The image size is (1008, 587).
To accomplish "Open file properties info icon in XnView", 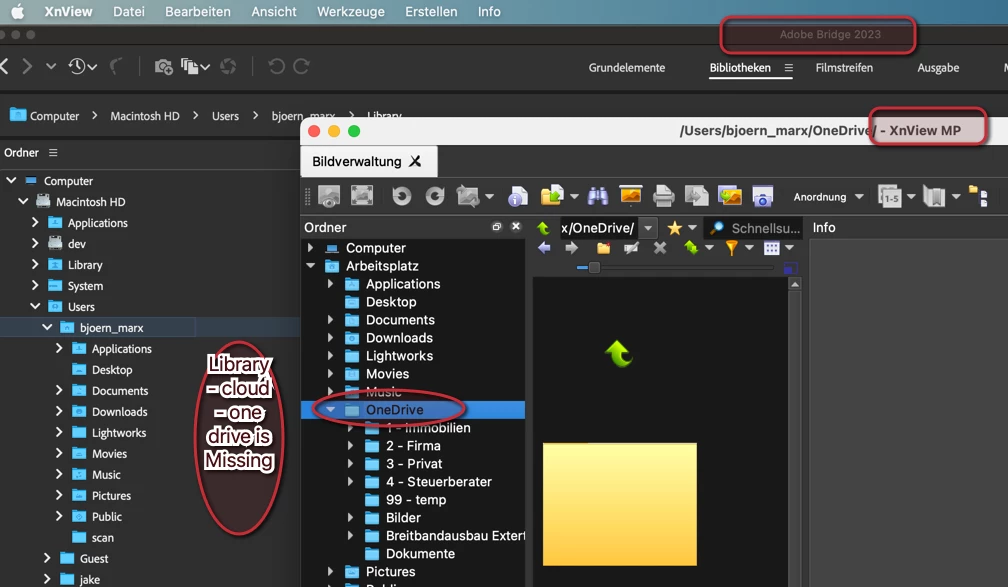I will click(x=518, y=196).
